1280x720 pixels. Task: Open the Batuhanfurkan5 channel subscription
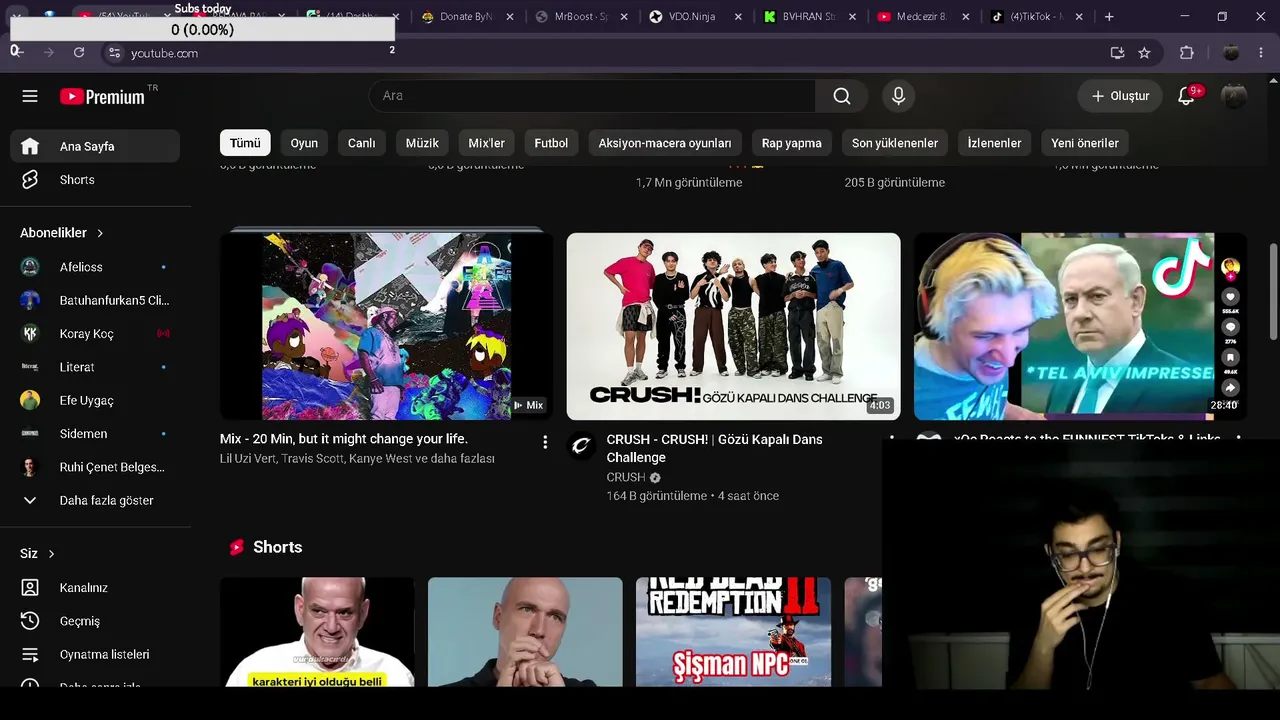(x=95, y=300)
